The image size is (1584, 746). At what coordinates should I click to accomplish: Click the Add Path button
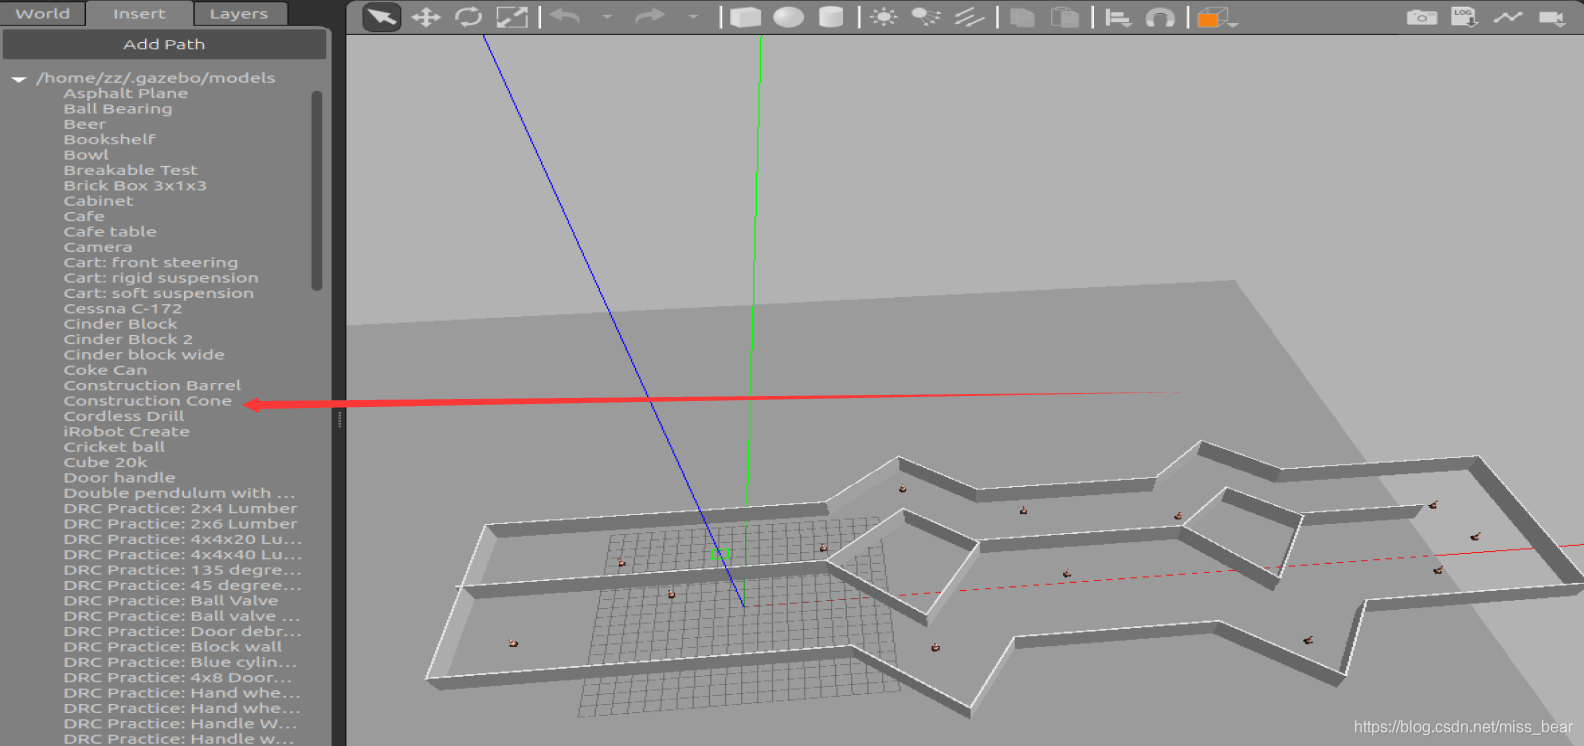164,44
